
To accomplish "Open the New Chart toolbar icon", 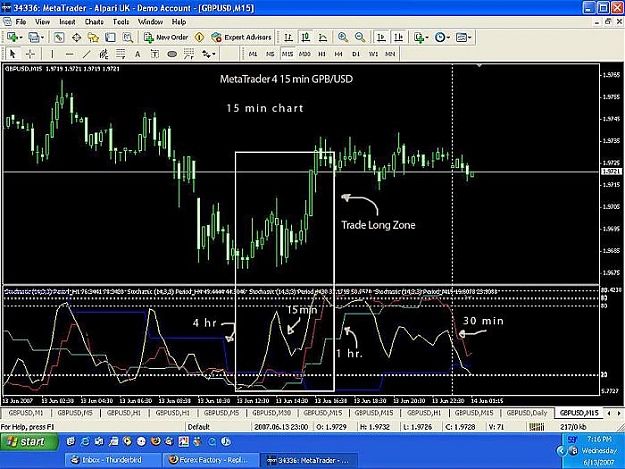I will point(12,37).
